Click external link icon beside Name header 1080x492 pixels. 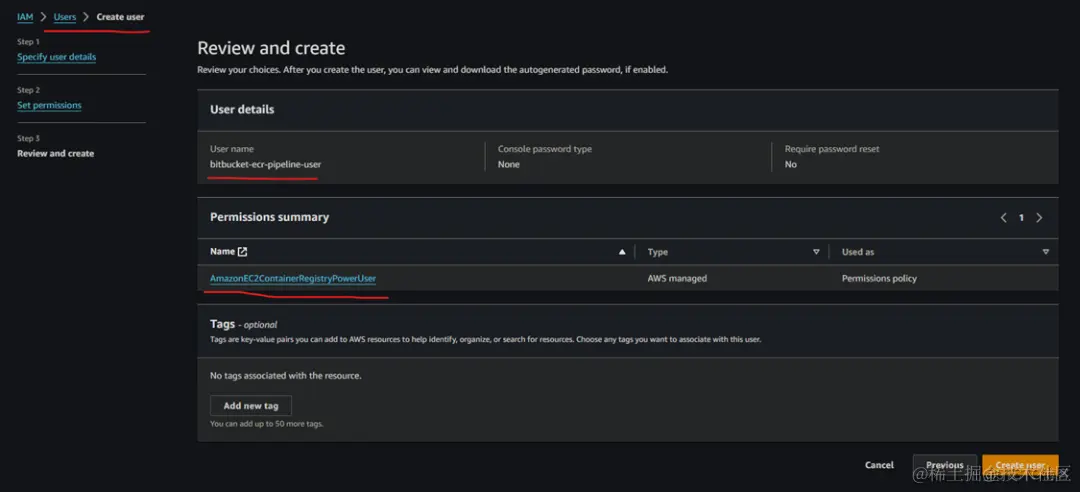pyautogui.click(x=242, y=252)
